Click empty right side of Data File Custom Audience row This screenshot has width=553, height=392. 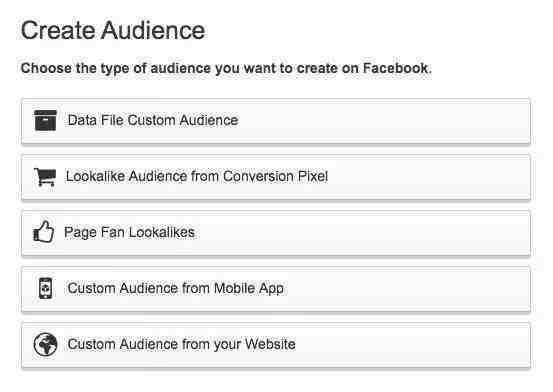388,121
